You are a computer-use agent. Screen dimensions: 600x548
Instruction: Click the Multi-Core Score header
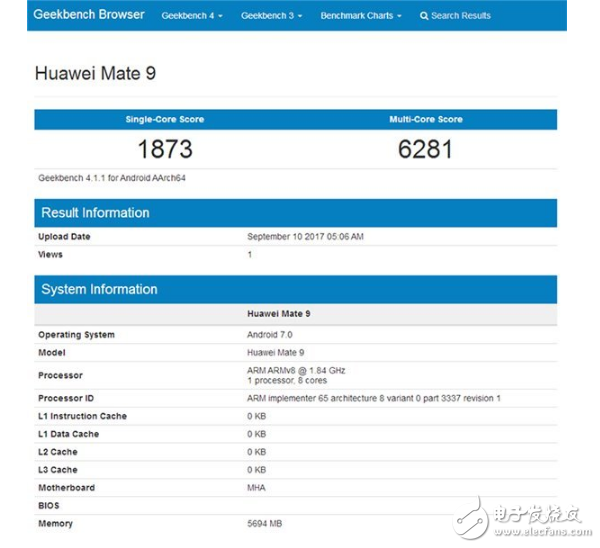click(x=425, y=119)
